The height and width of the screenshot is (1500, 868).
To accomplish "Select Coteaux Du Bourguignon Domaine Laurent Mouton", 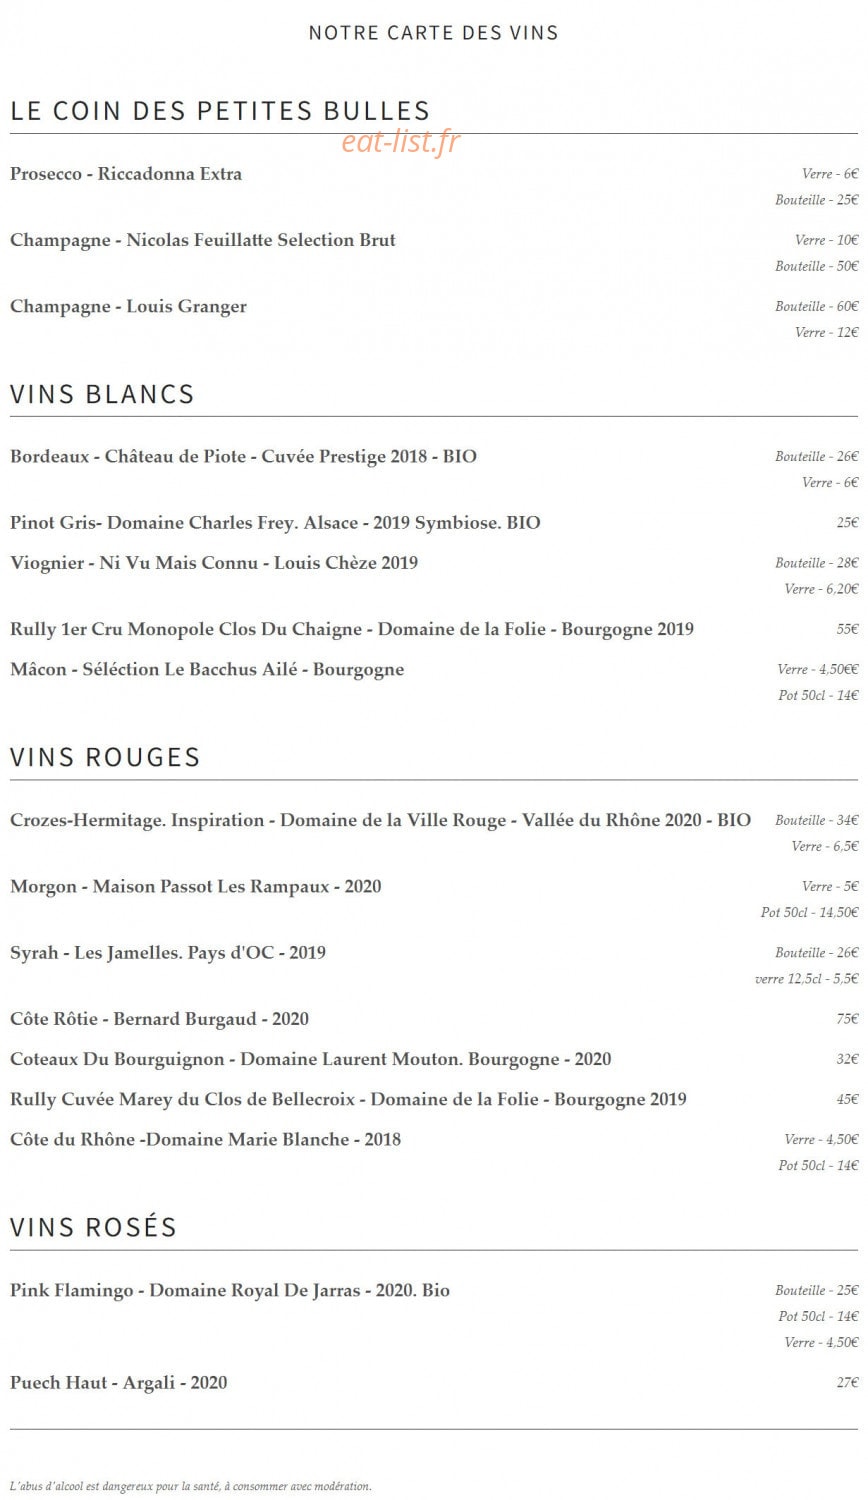I will pos(311,1059).
